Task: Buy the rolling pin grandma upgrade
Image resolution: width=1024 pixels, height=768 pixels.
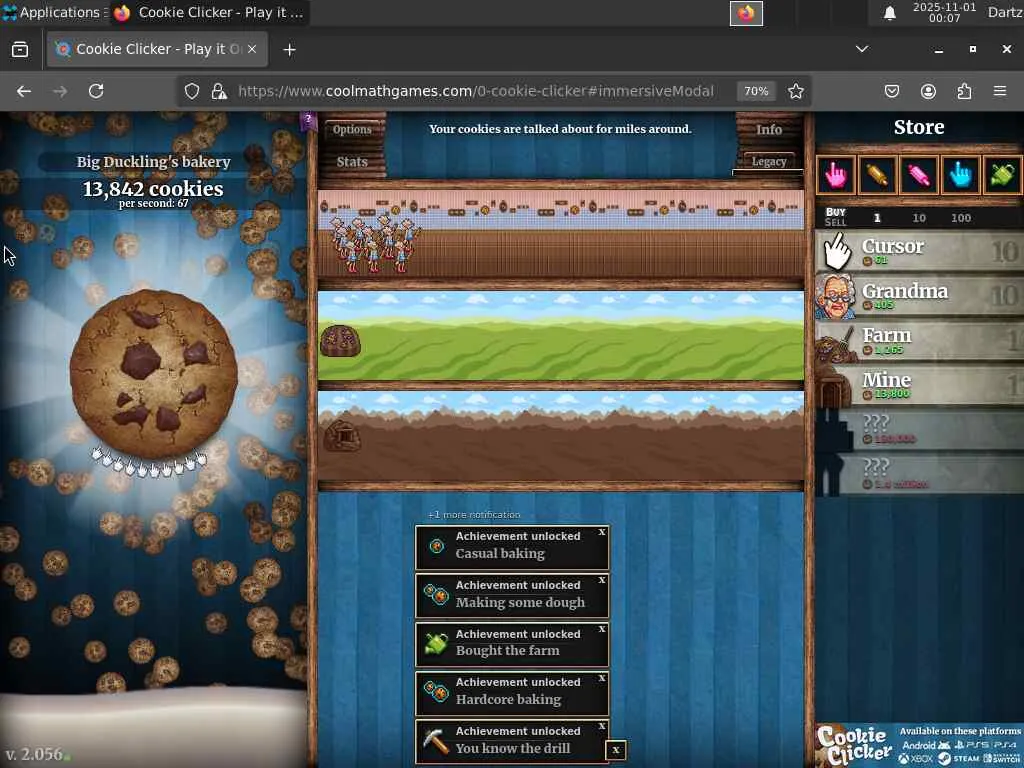Action: 877,174
